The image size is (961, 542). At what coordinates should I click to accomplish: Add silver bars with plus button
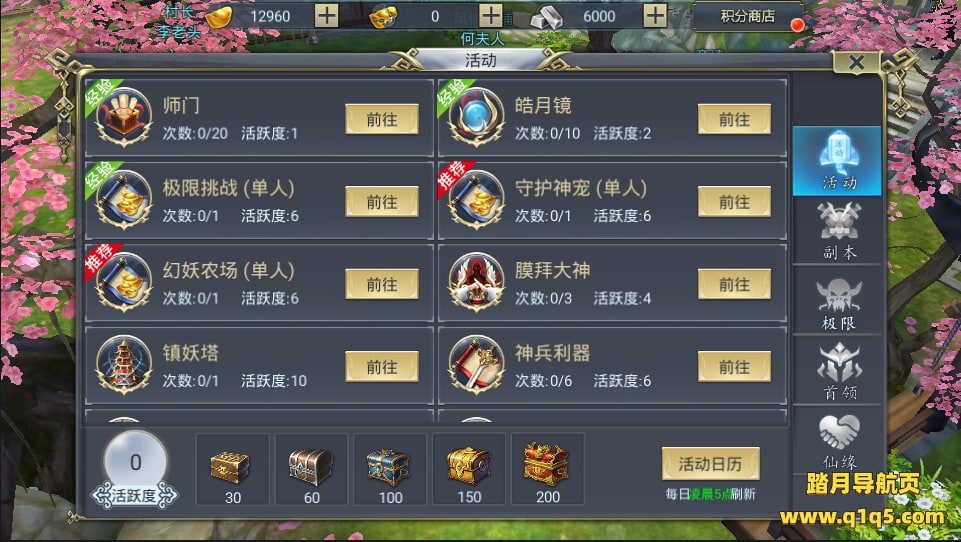(x=655, y=16)
